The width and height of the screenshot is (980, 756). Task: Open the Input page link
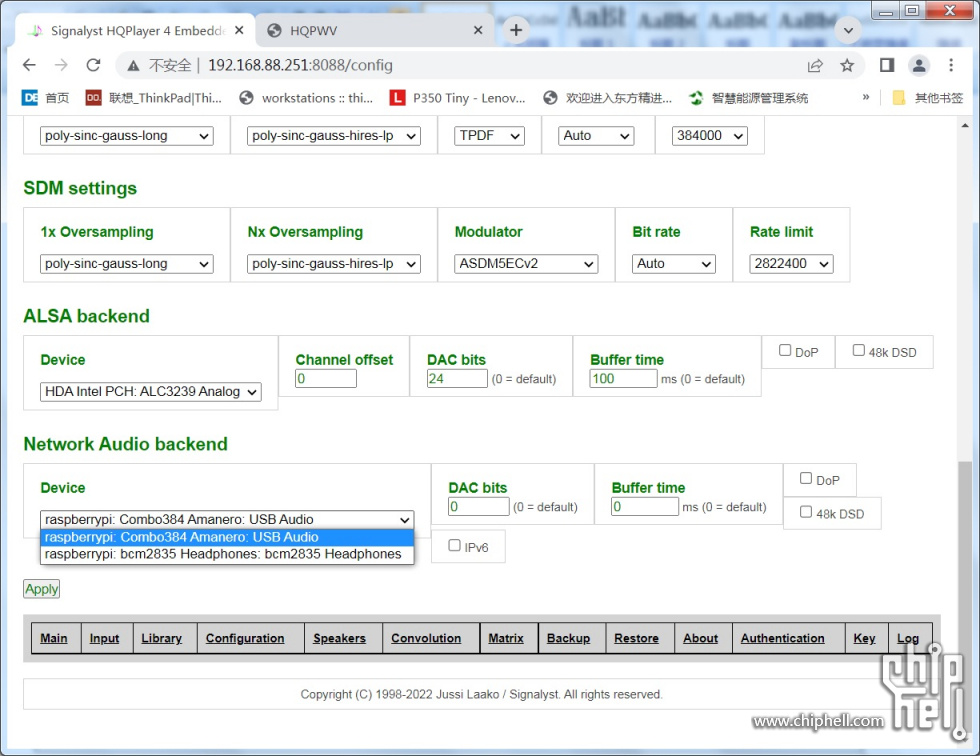(x=104, y=638)
